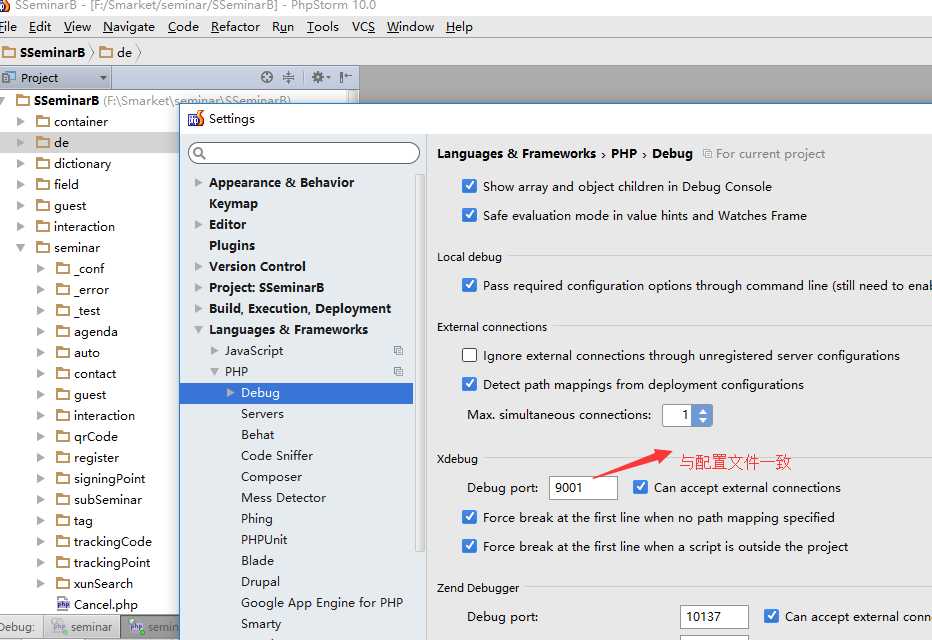The height and width of the screenshot is (640, 932).
Task: Open the Project panel gear settings icon
Action: (320, 77)
